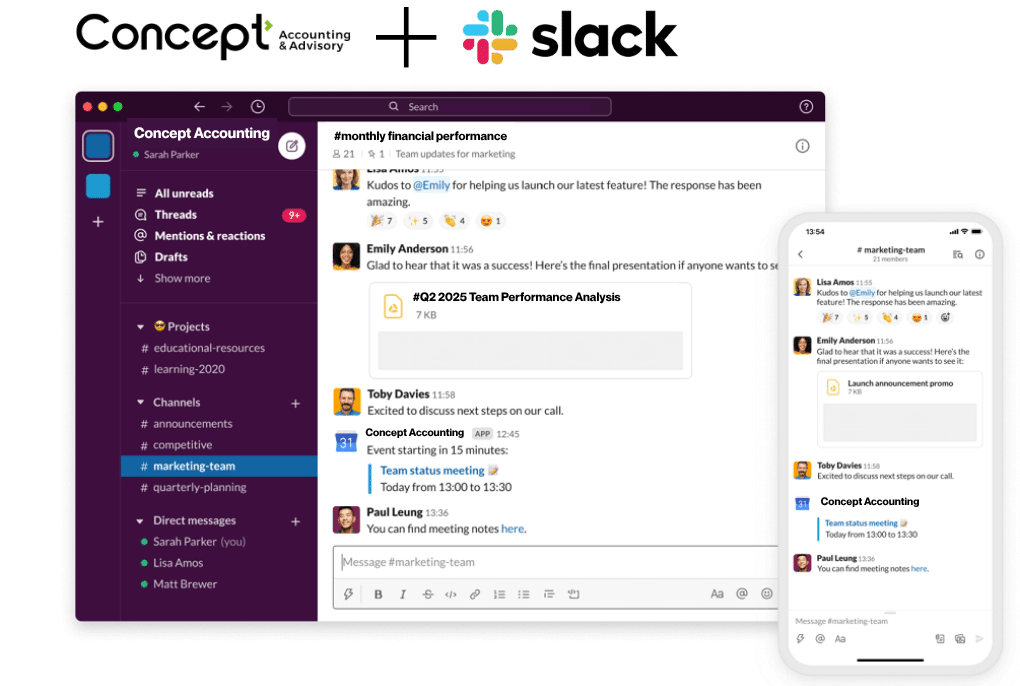
Task: Compose a new message with the pencil icon
Action: pyautogui.click(x=291, y=146)
